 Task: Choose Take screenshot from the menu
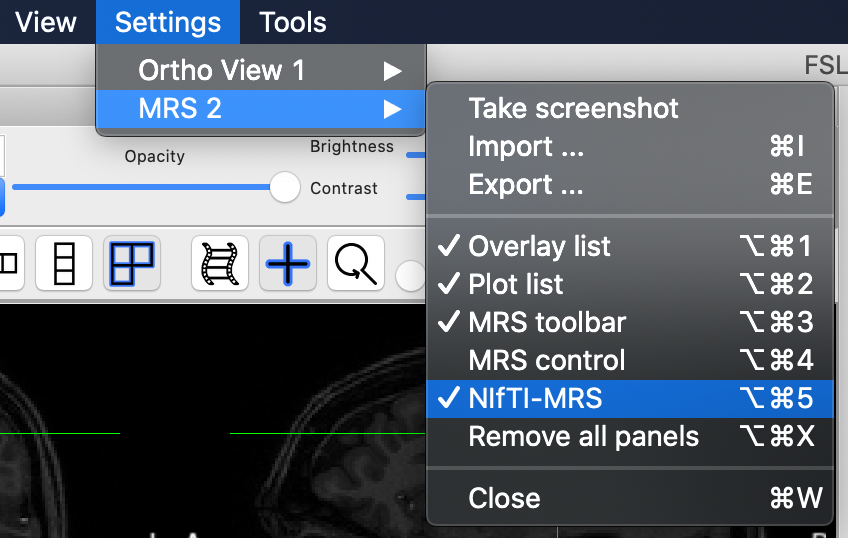click(573, 108)
